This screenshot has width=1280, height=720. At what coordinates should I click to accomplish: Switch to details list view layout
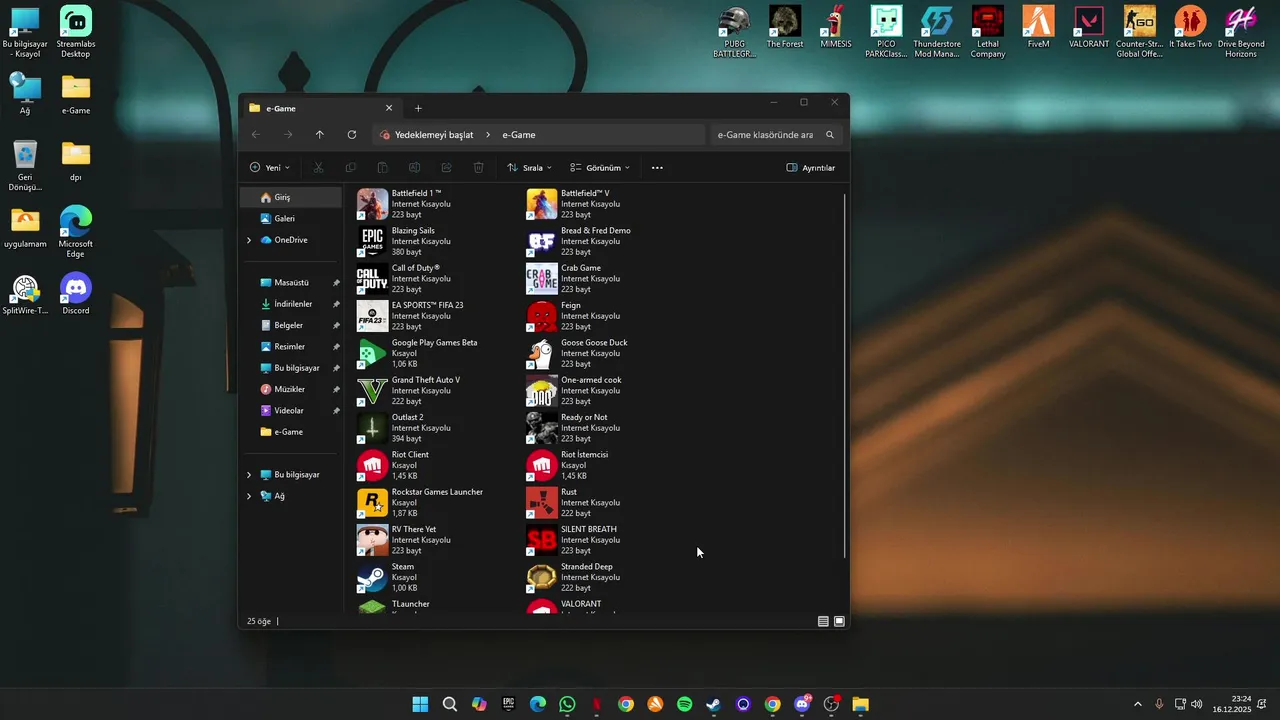coord(823,621)
